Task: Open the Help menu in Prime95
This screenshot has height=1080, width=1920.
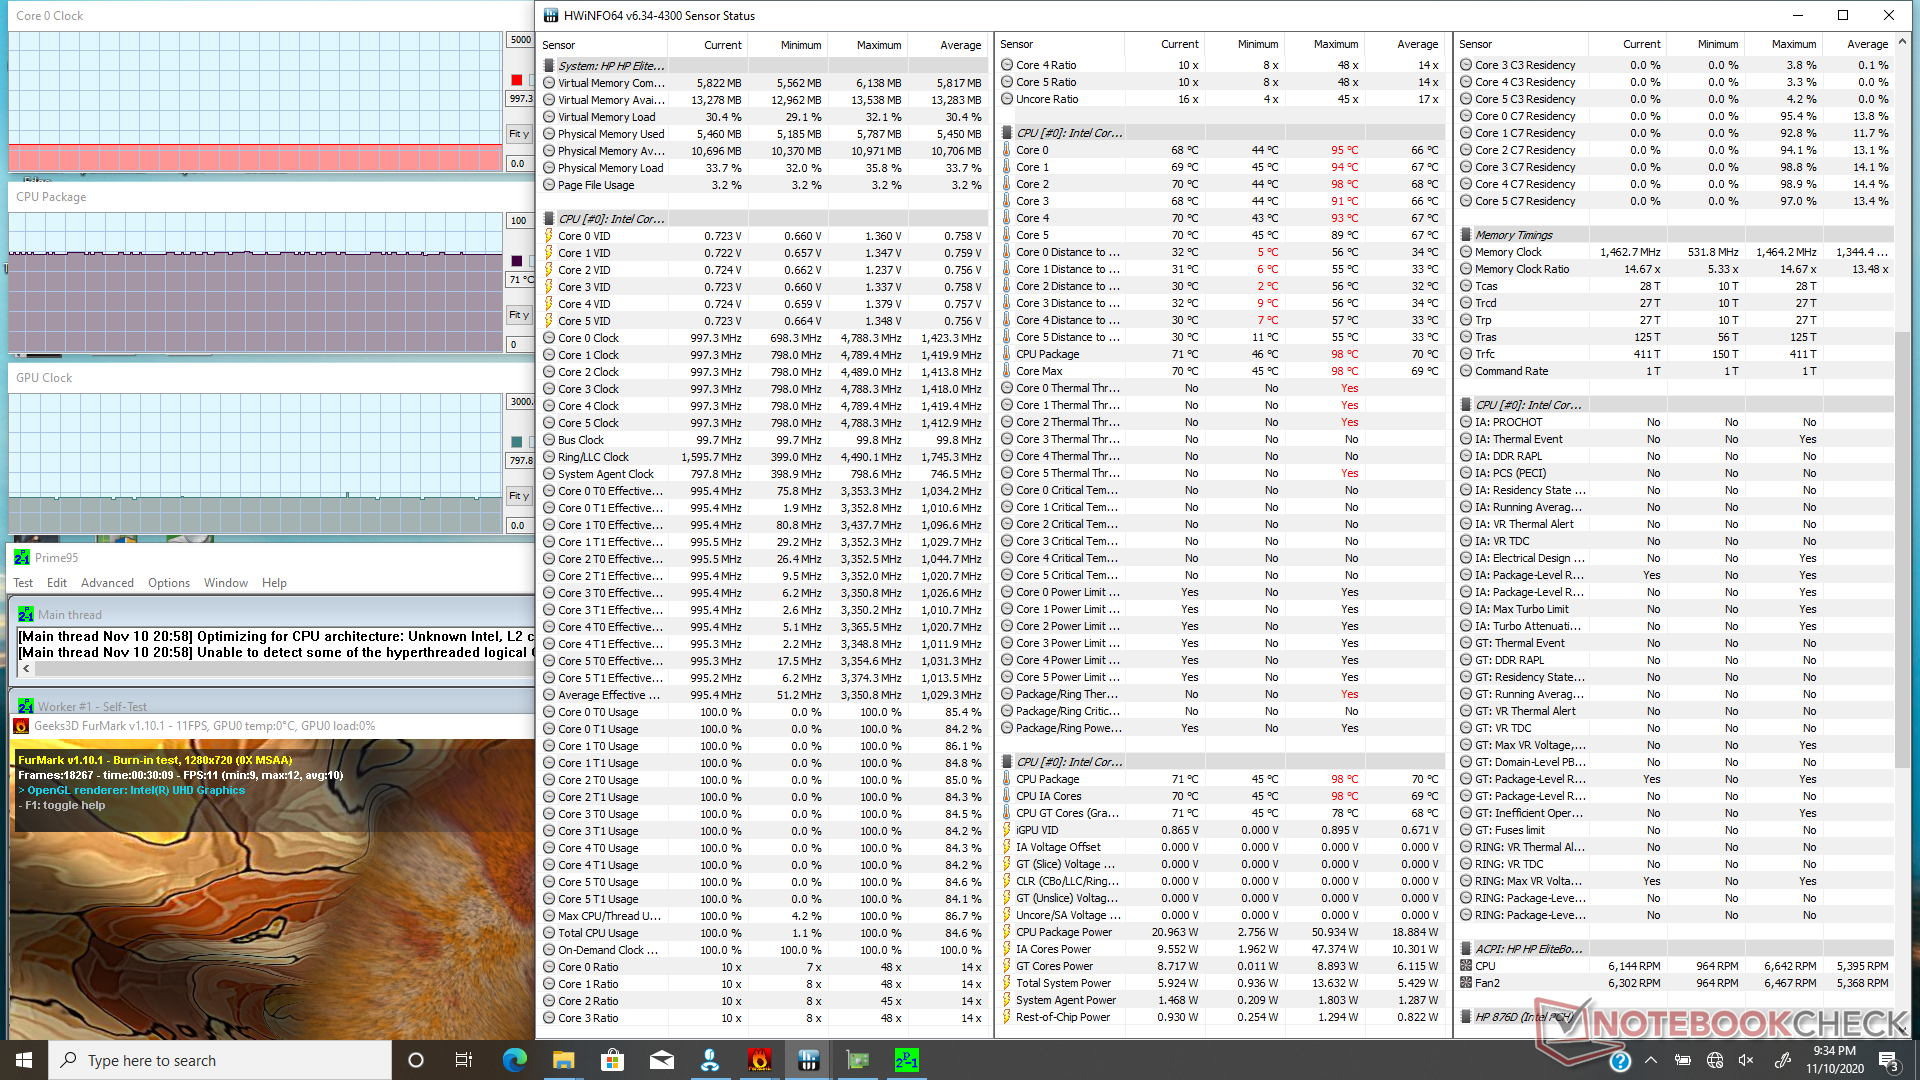Action: coord(274,583)
